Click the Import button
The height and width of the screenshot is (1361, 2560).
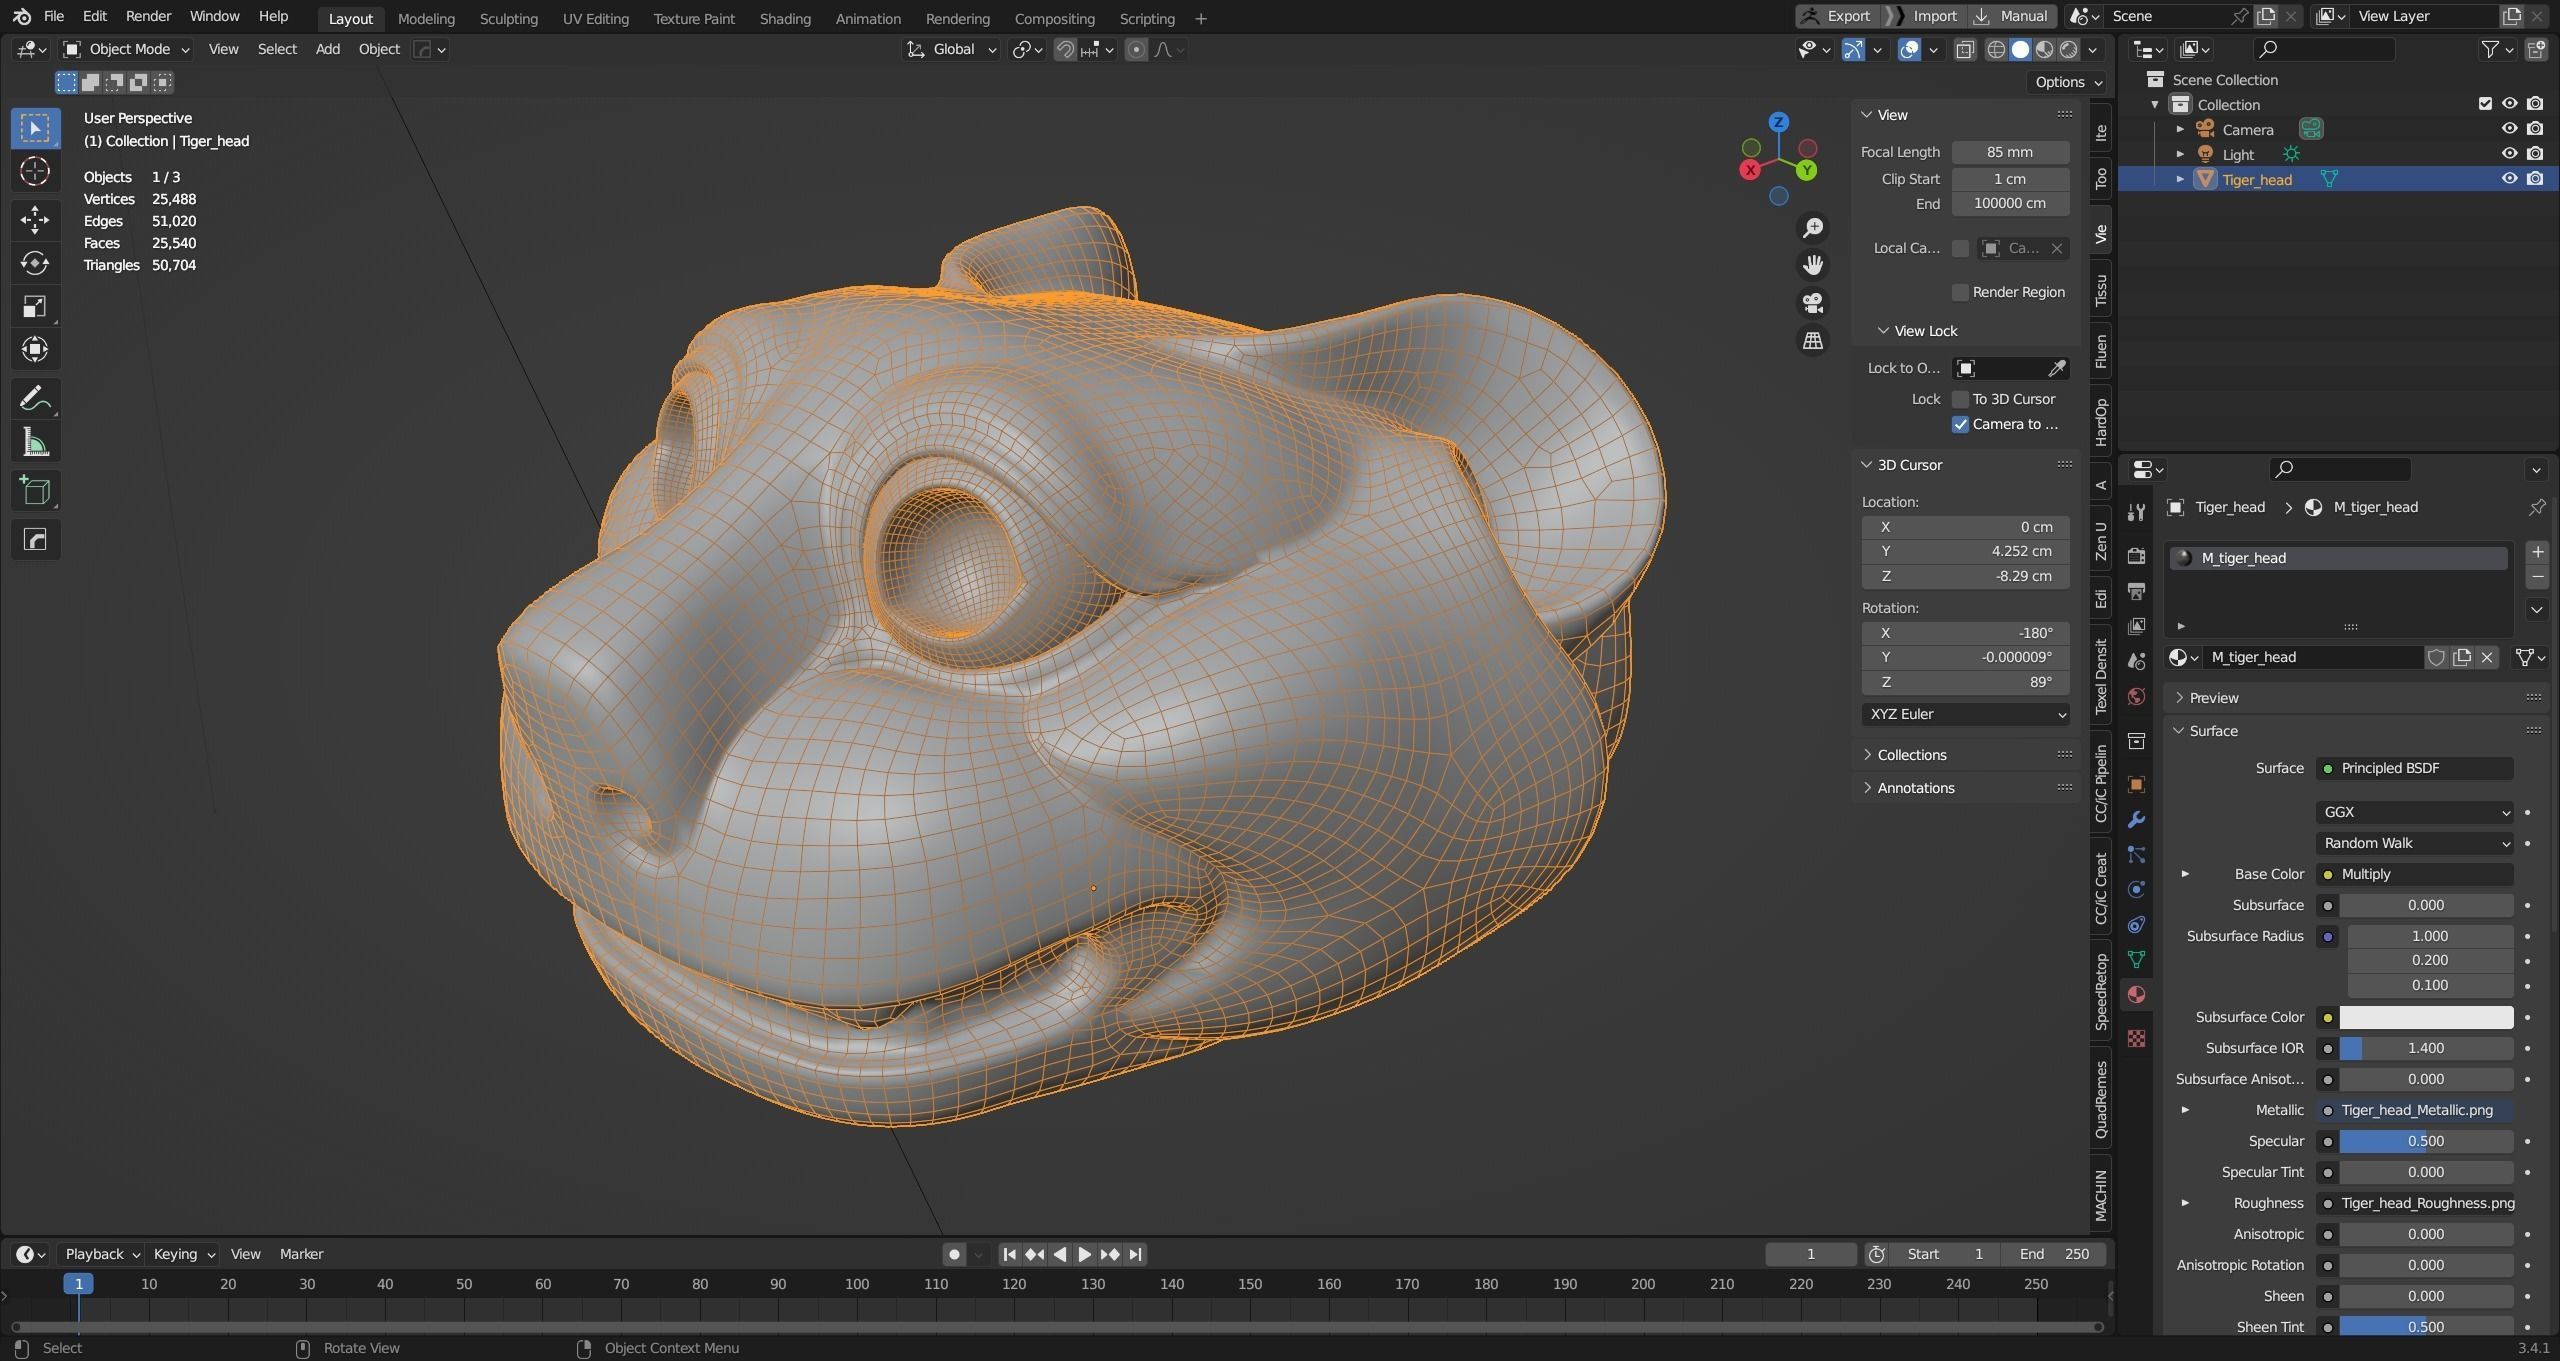1925,16
